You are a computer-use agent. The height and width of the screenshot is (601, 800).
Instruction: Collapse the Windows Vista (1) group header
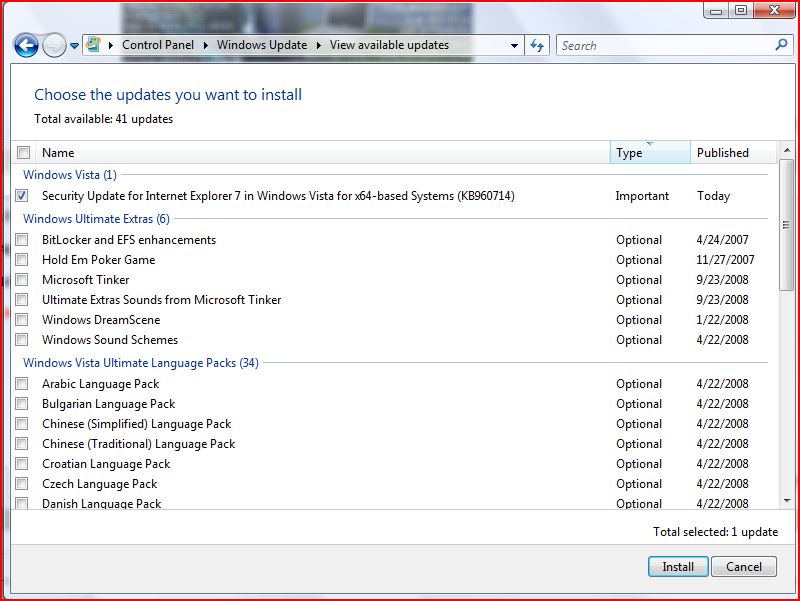point(70,174)
